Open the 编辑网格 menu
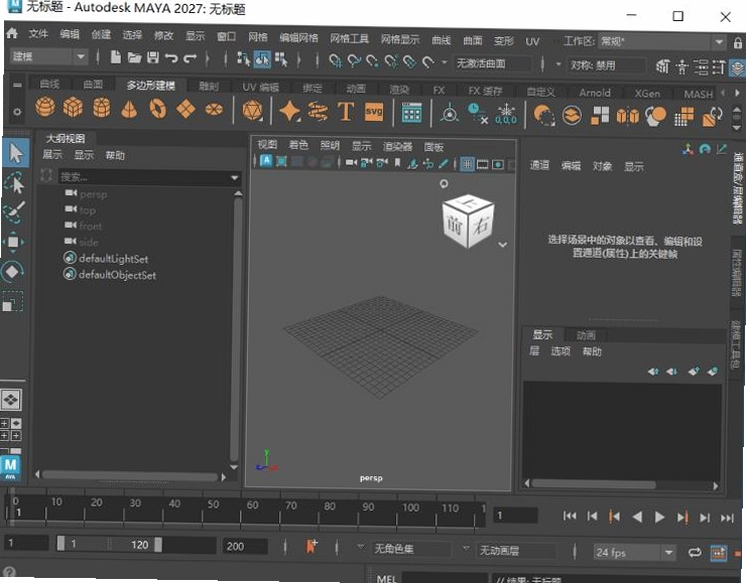The width and height of the screenshot is (746, 583). click(x=299, y=38)
